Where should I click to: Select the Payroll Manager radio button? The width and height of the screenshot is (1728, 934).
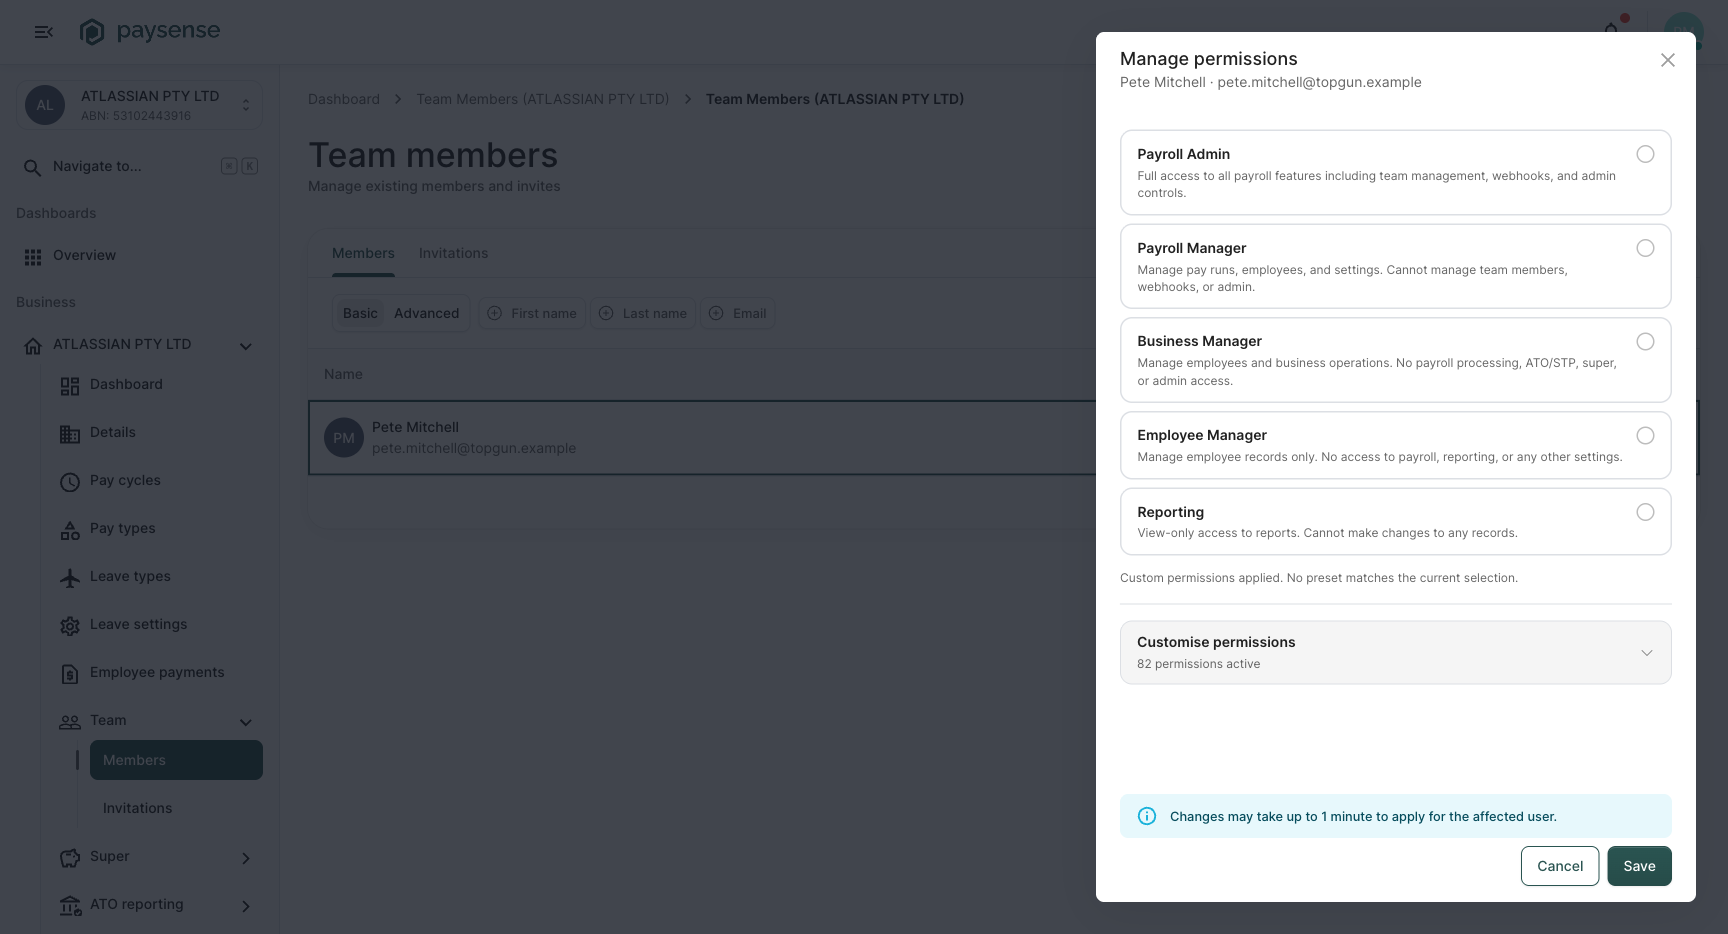(1645, 248)
